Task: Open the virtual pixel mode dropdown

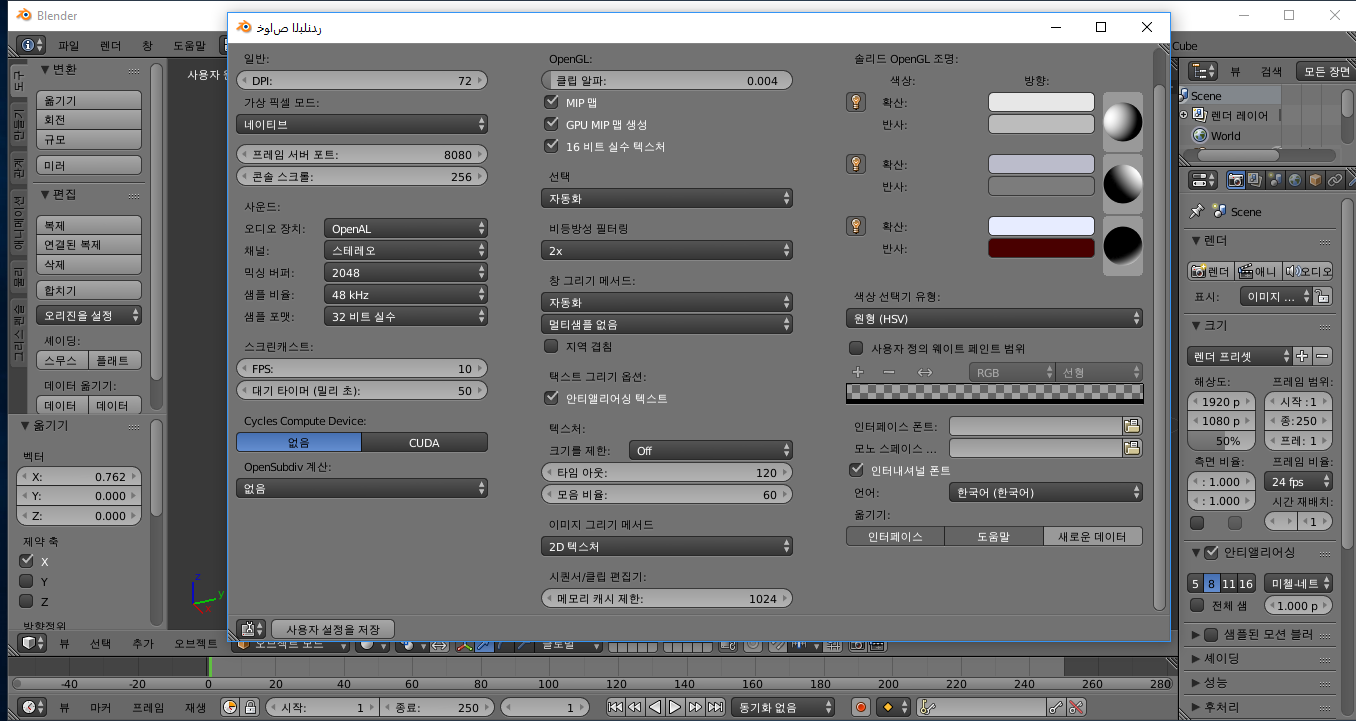Action: (362, 125)
